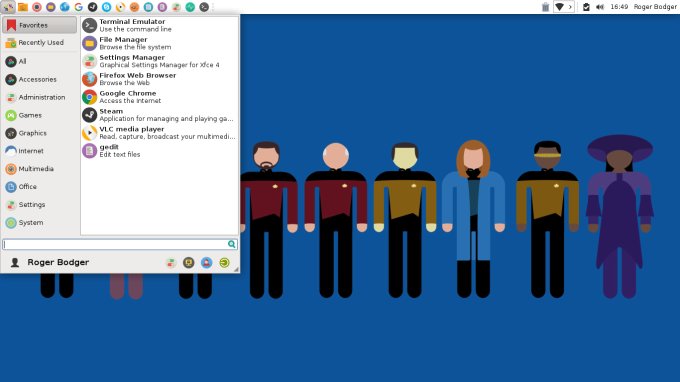Open orange folder launcher in top panel
Screen dimensions: 680x382
point(23,7)
